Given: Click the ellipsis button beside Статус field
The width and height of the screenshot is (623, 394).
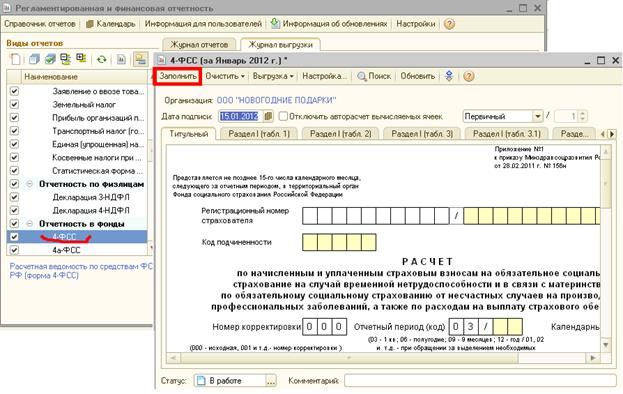Looking at the screenshot, I should pyautogui.click(x=271, y=381).
